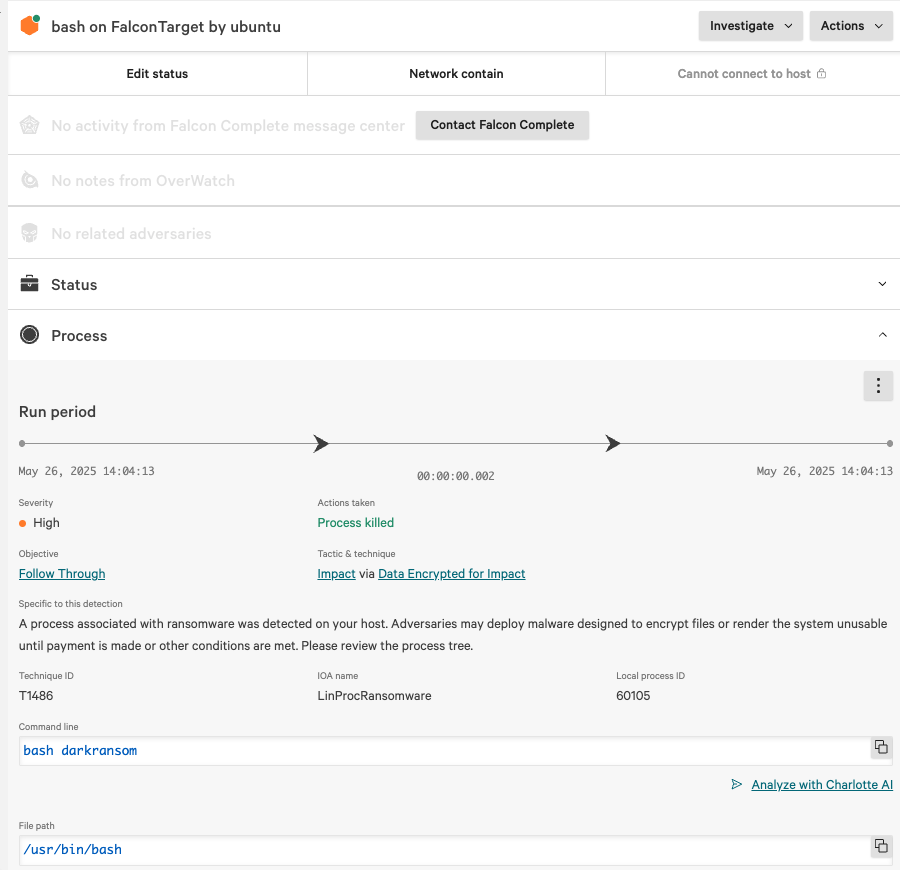Copy the command line bash darkransom

[881, 747]
